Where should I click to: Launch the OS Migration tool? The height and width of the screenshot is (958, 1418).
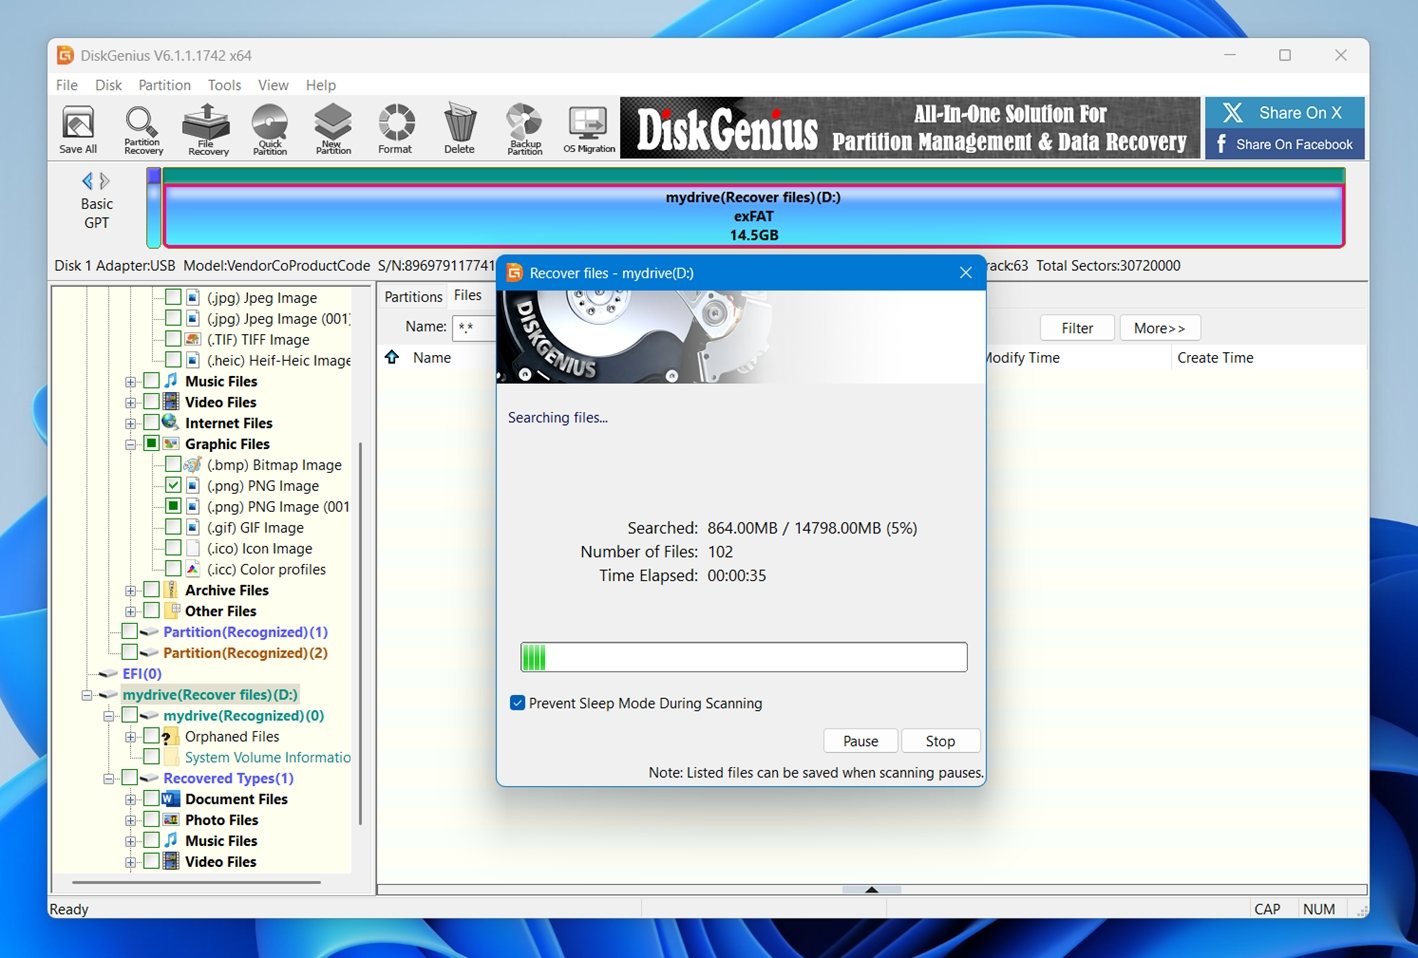pyautogui.click(x=588, y=128)
